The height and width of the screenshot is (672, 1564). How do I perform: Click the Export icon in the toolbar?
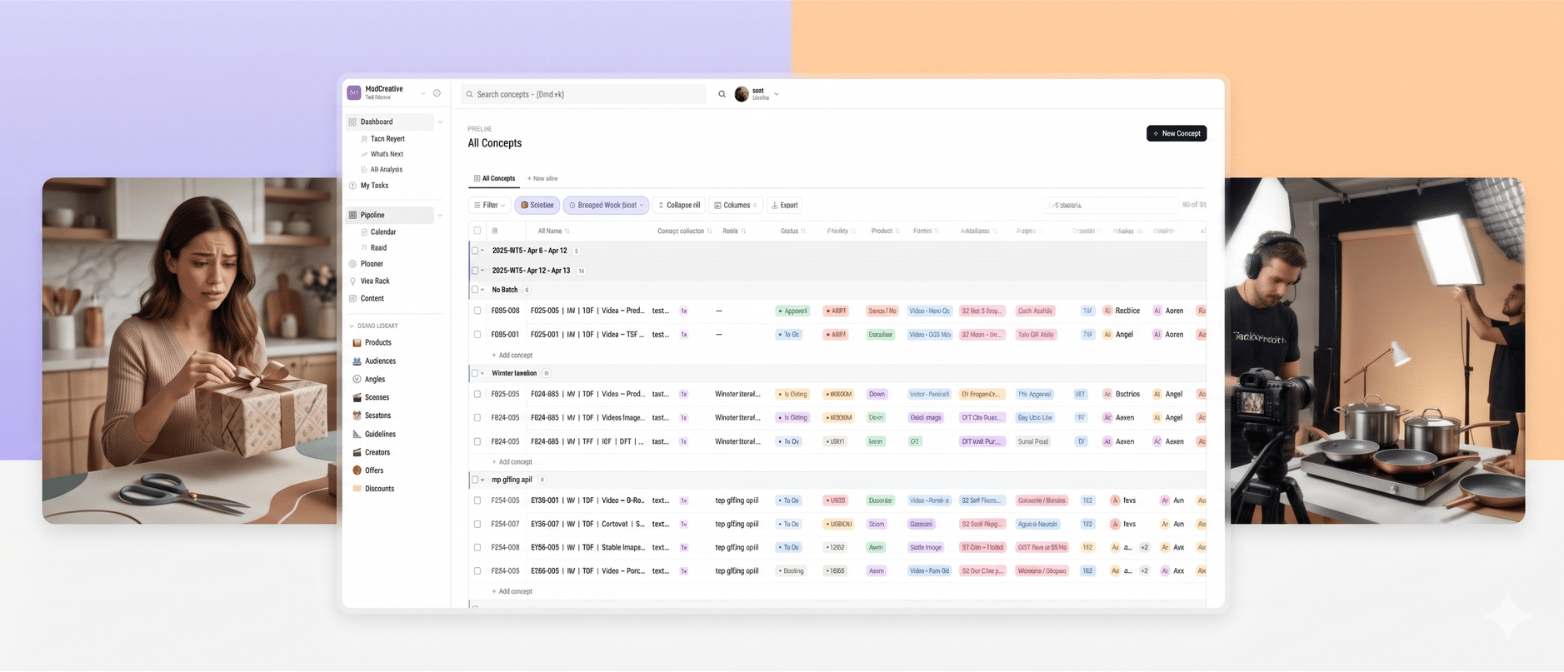(x=775, y=205)
